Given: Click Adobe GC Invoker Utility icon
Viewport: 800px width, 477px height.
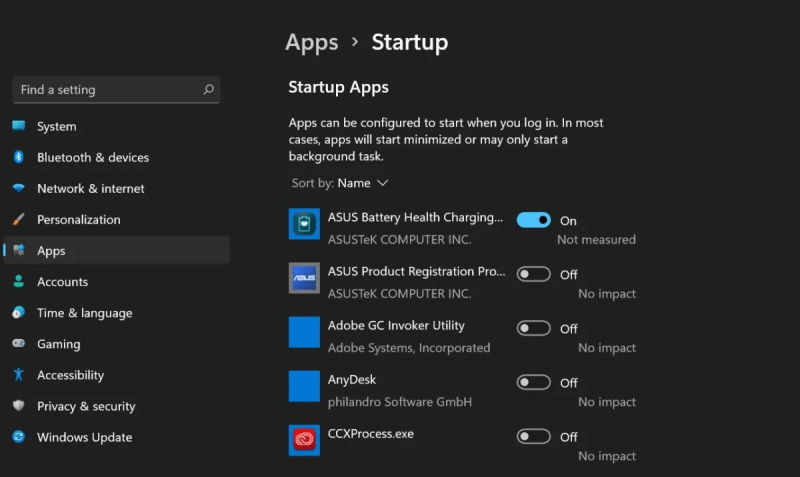Looking at the screenshot, I should (304, 332).
